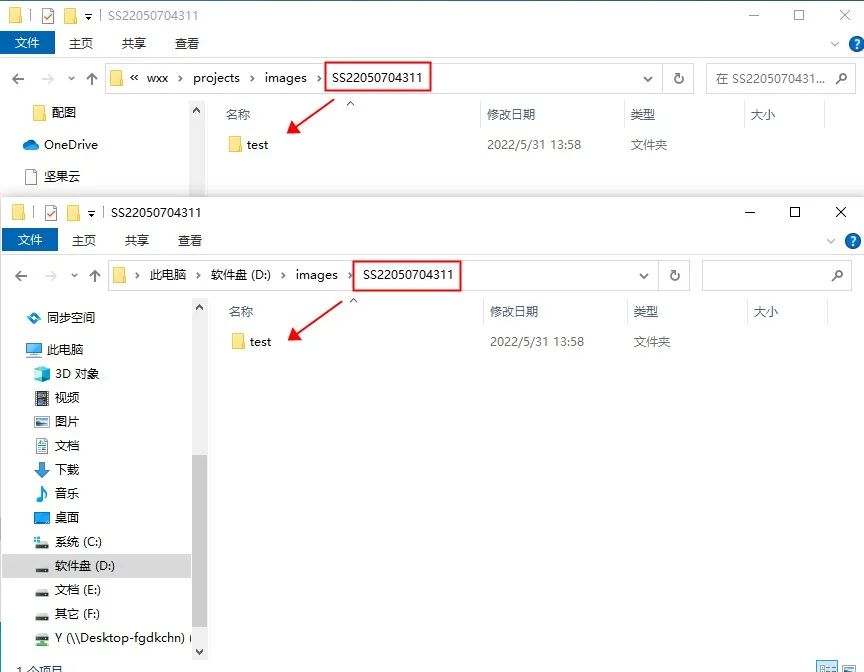Open the 查看 tab in the 软件盘 (D:) window
This screenshot has width=864, height=672.
[190, 240]
